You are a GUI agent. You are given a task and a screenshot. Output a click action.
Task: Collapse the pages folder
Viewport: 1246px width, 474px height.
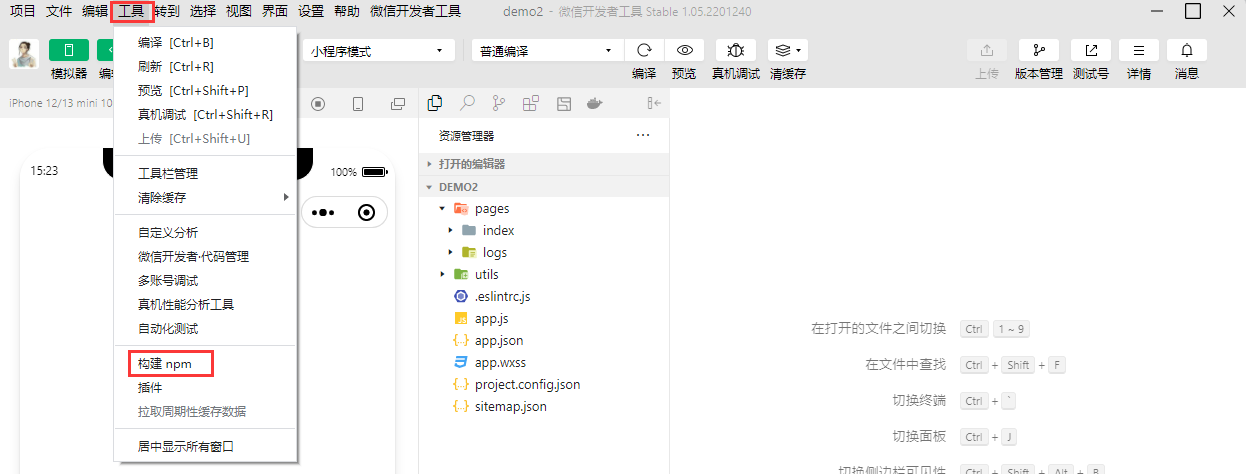pos(544,209)
